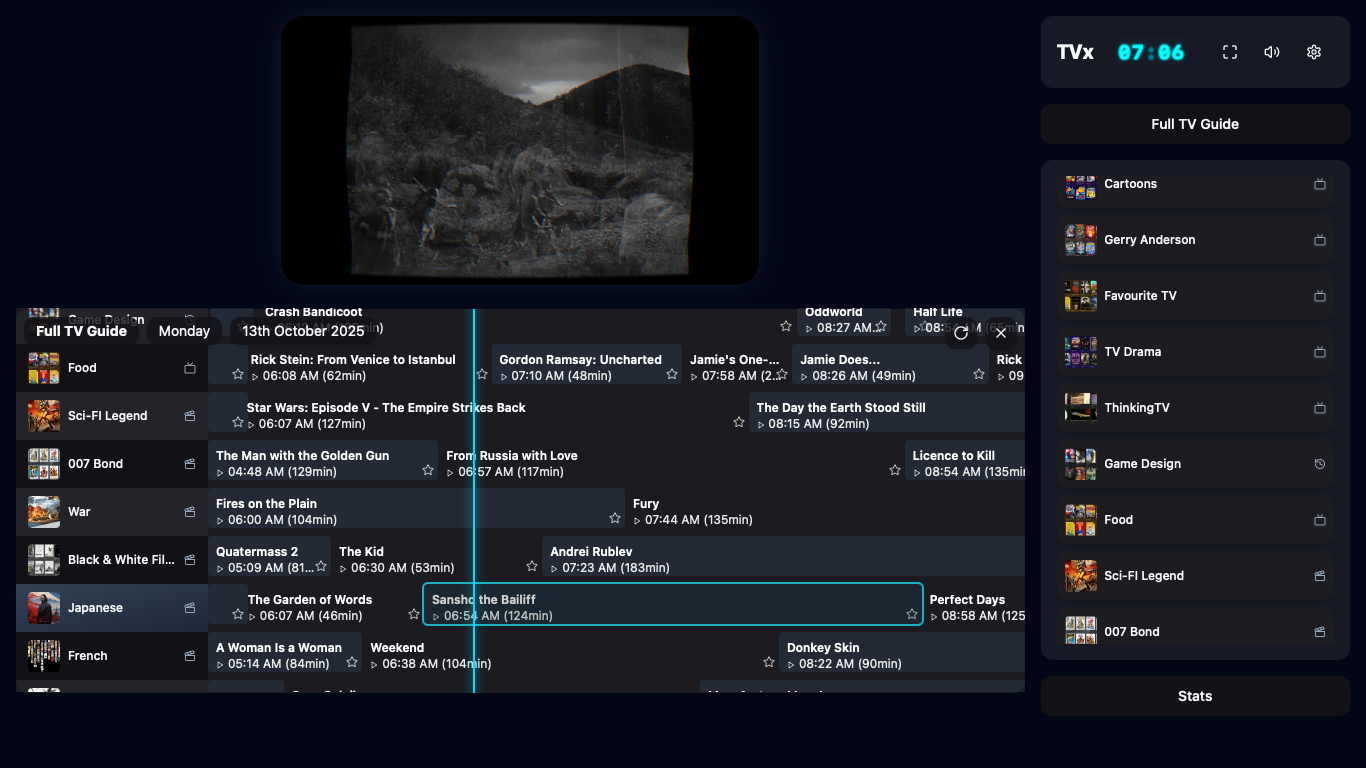The height and width of the screenshot is (768, 1366).
Task: Open TV Drama channel in sidebar
Action: click(1195, 352)
